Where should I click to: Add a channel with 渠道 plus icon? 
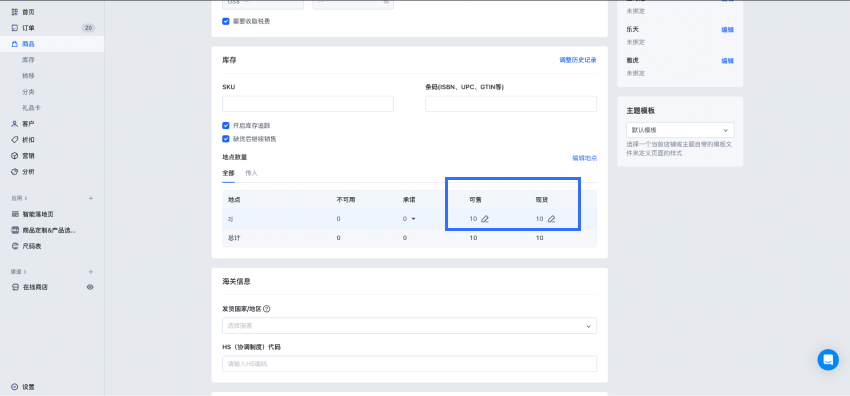point(91,271)
